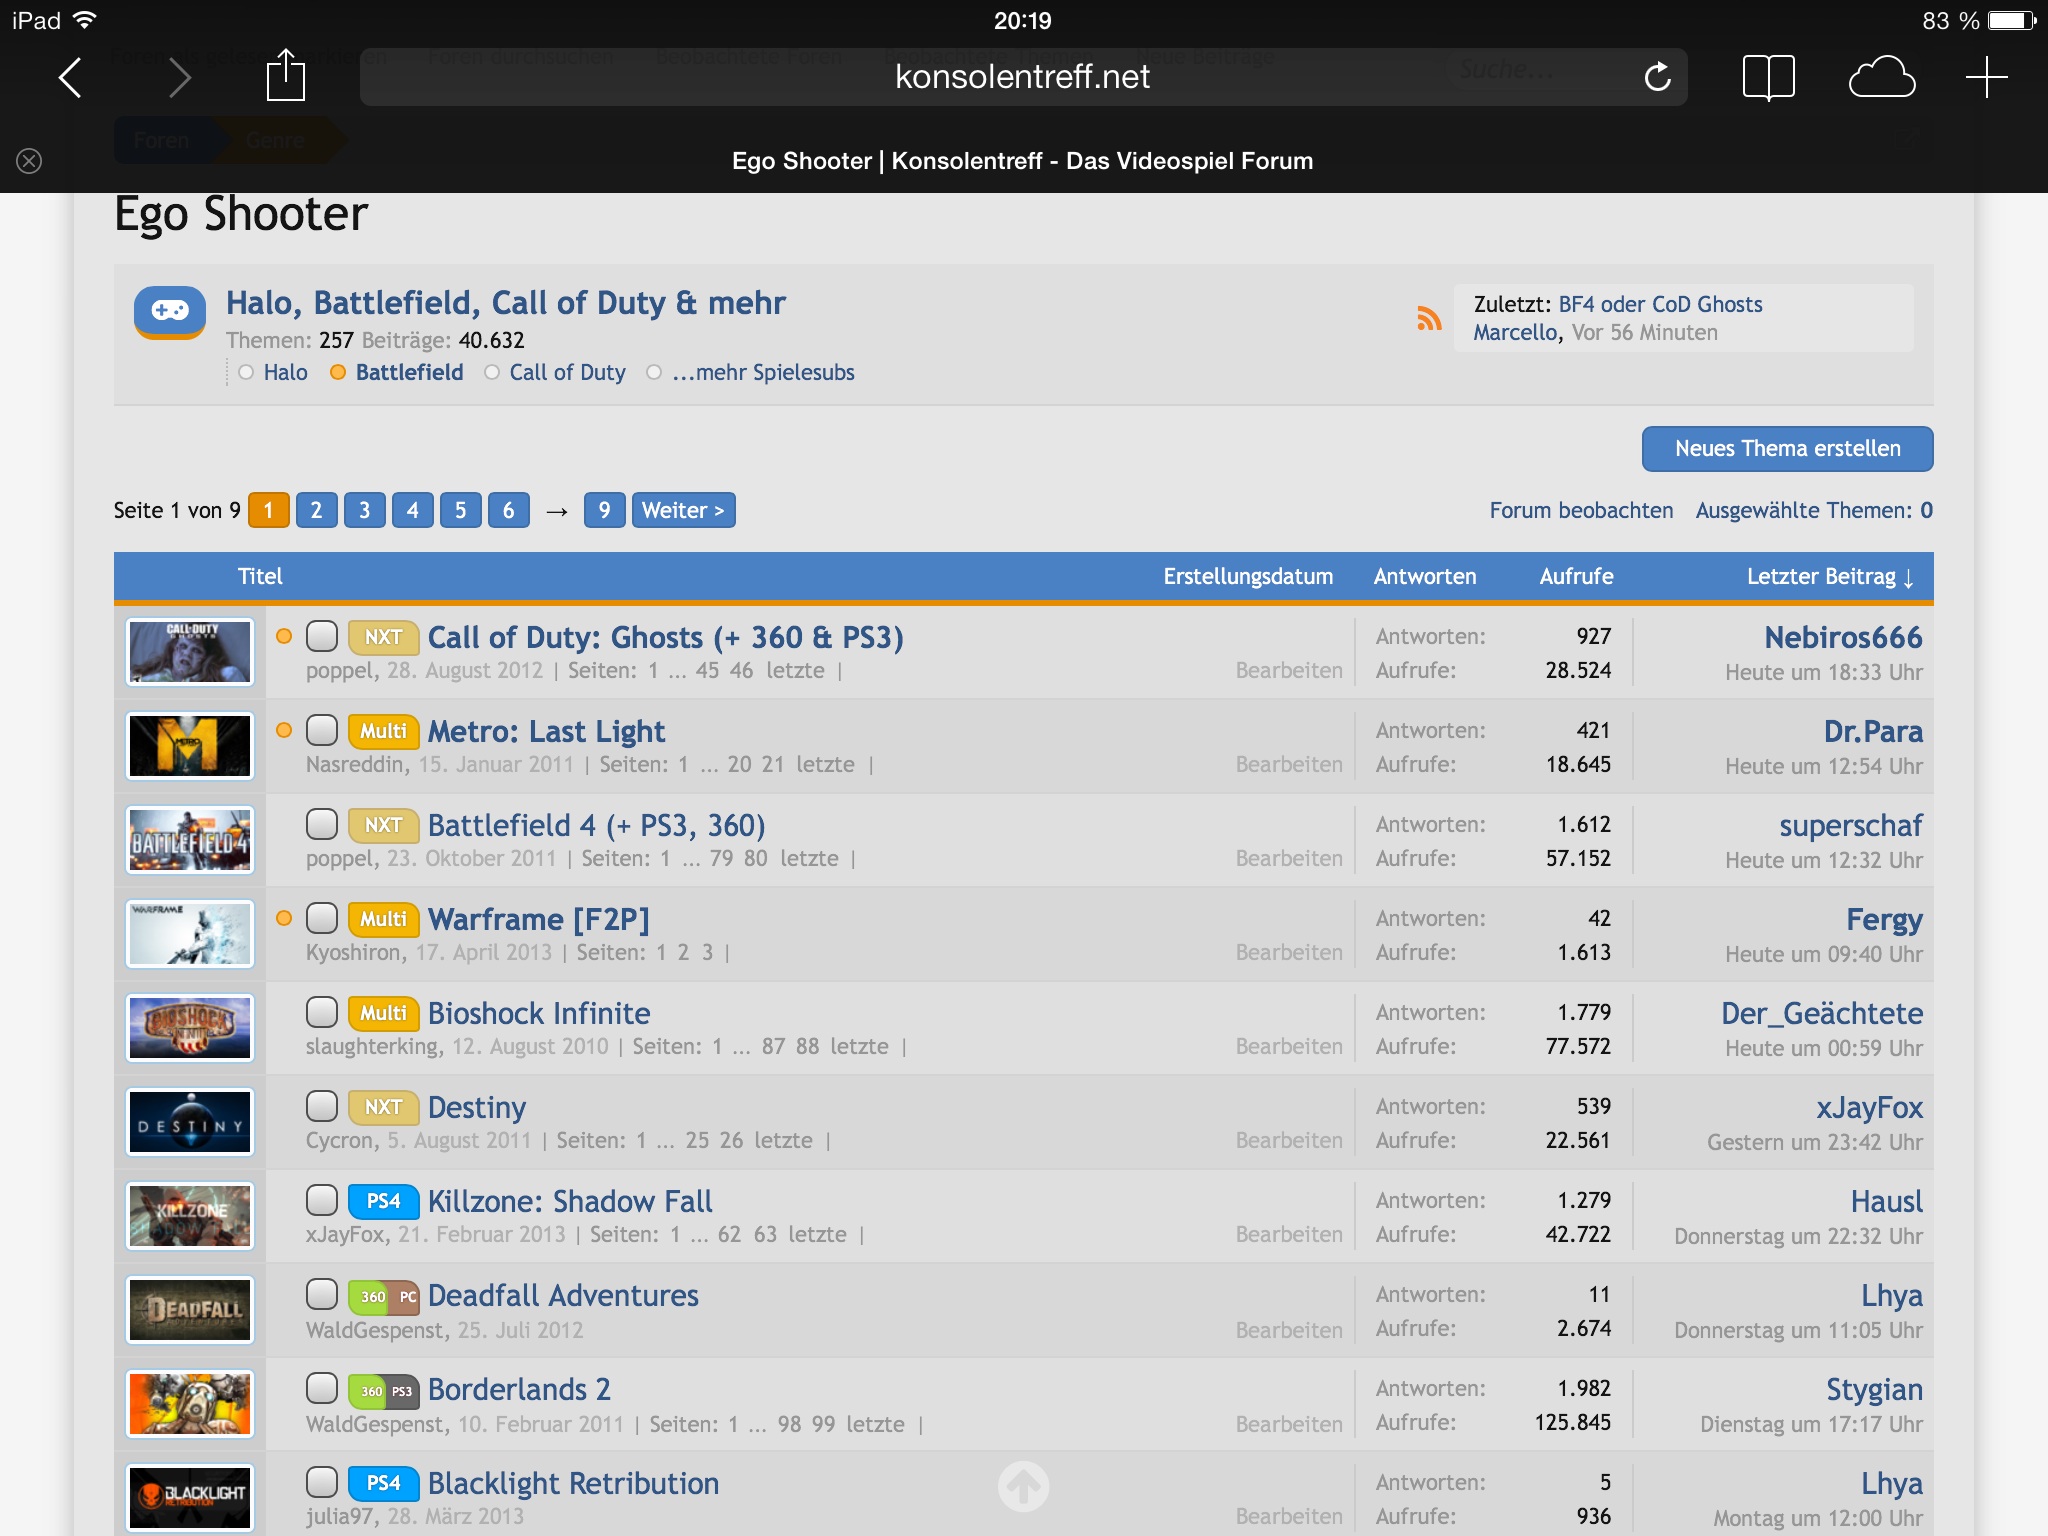Open thread Battlefield 4 (+ PS3, 360)

(596, 826)
